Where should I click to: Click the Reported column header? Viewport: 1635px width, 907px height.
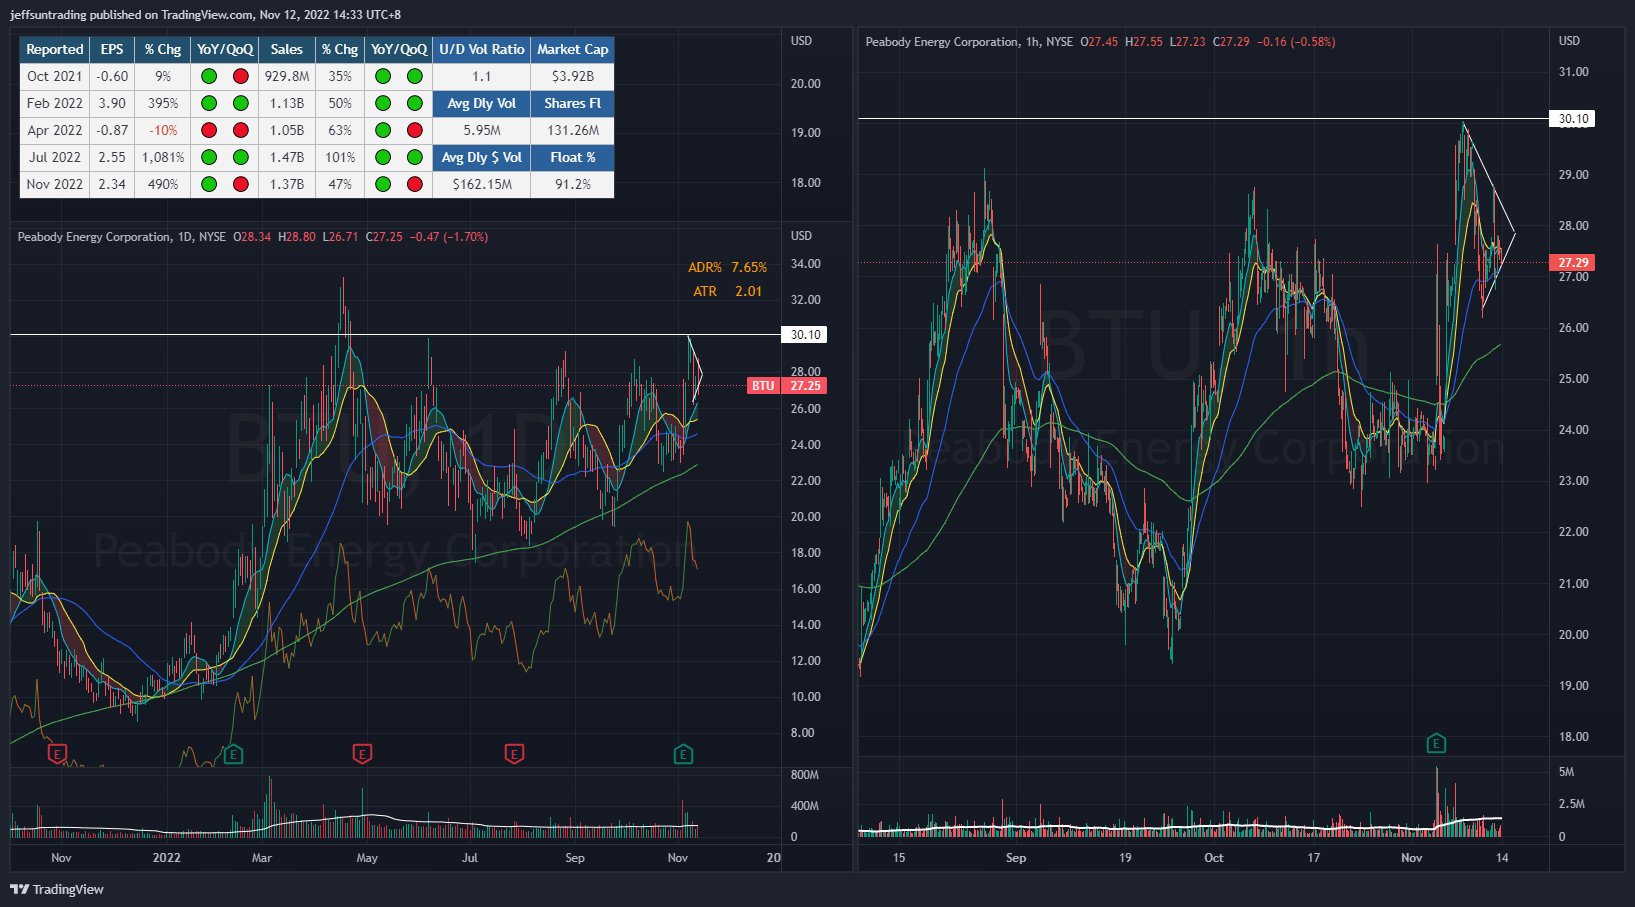coord(54,49)
